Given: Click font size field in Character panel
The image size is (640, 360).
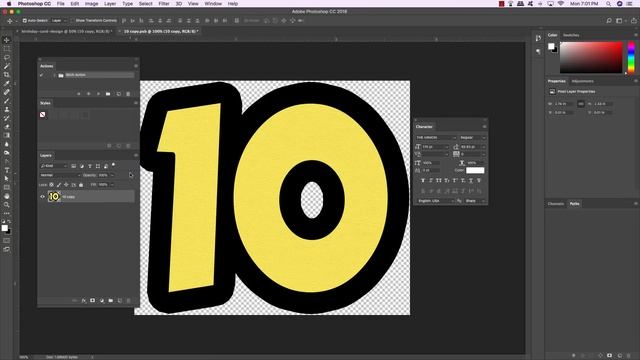Looking at the screenshot, I should (436, 147).
